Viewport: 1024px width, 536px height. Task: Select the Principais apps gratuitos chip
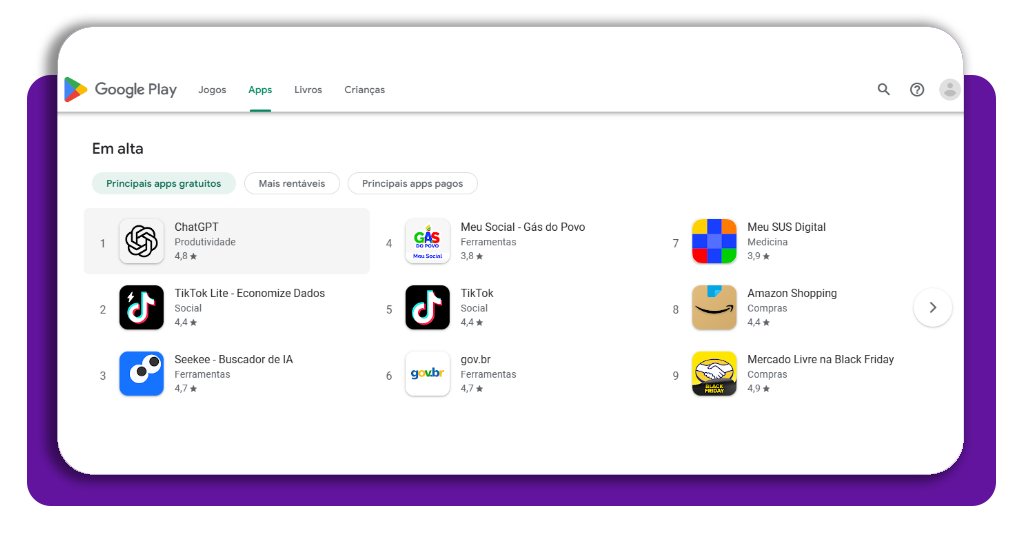(163, 183)
